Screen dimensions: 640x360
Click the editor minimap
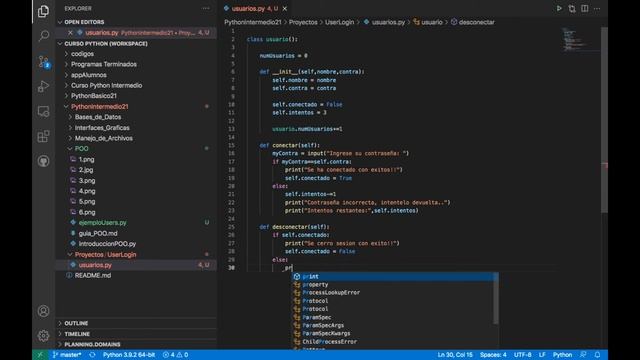point(580,40)
